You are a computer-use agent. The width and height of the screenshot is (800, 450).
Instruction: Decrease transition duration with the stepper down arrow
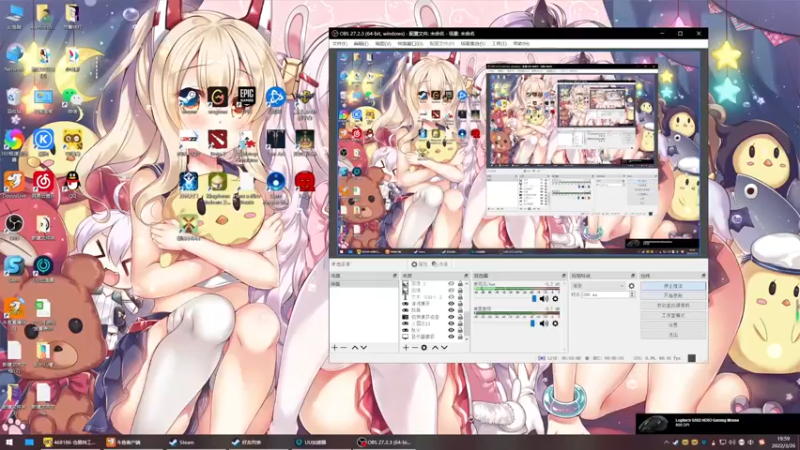click(x=632, y=296)
